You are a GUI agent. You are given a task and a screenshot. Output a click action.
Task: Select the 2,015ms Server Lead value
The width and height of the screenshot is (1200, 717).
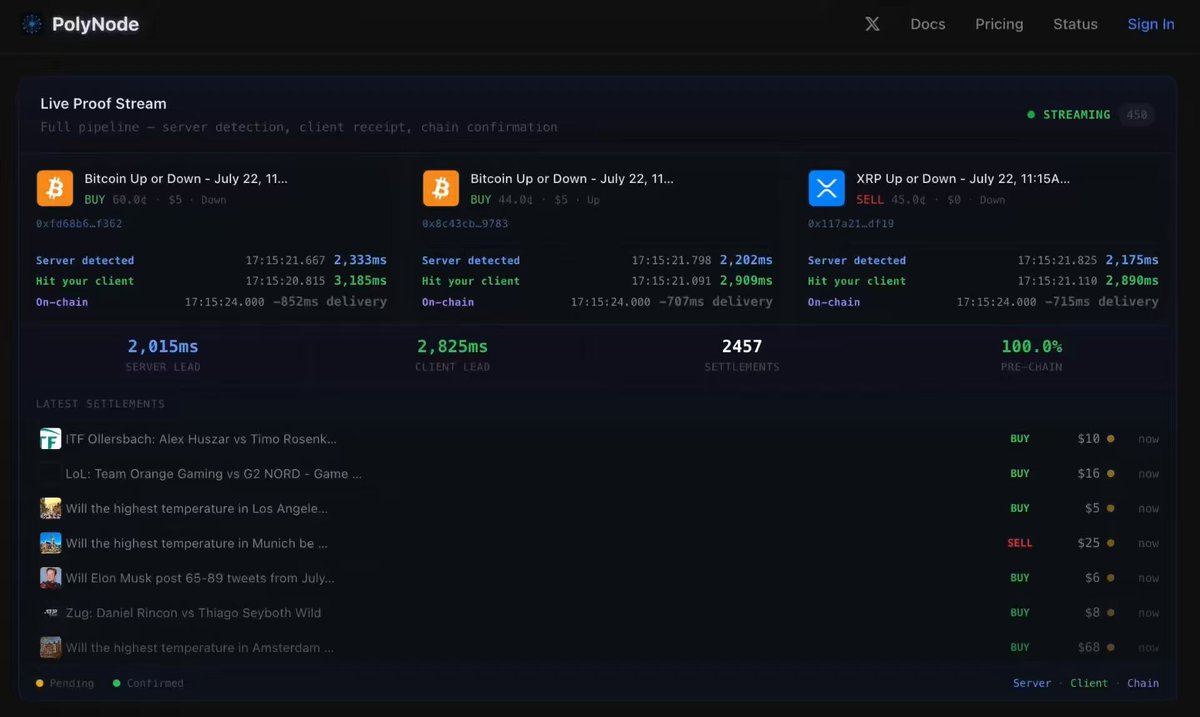163,346
